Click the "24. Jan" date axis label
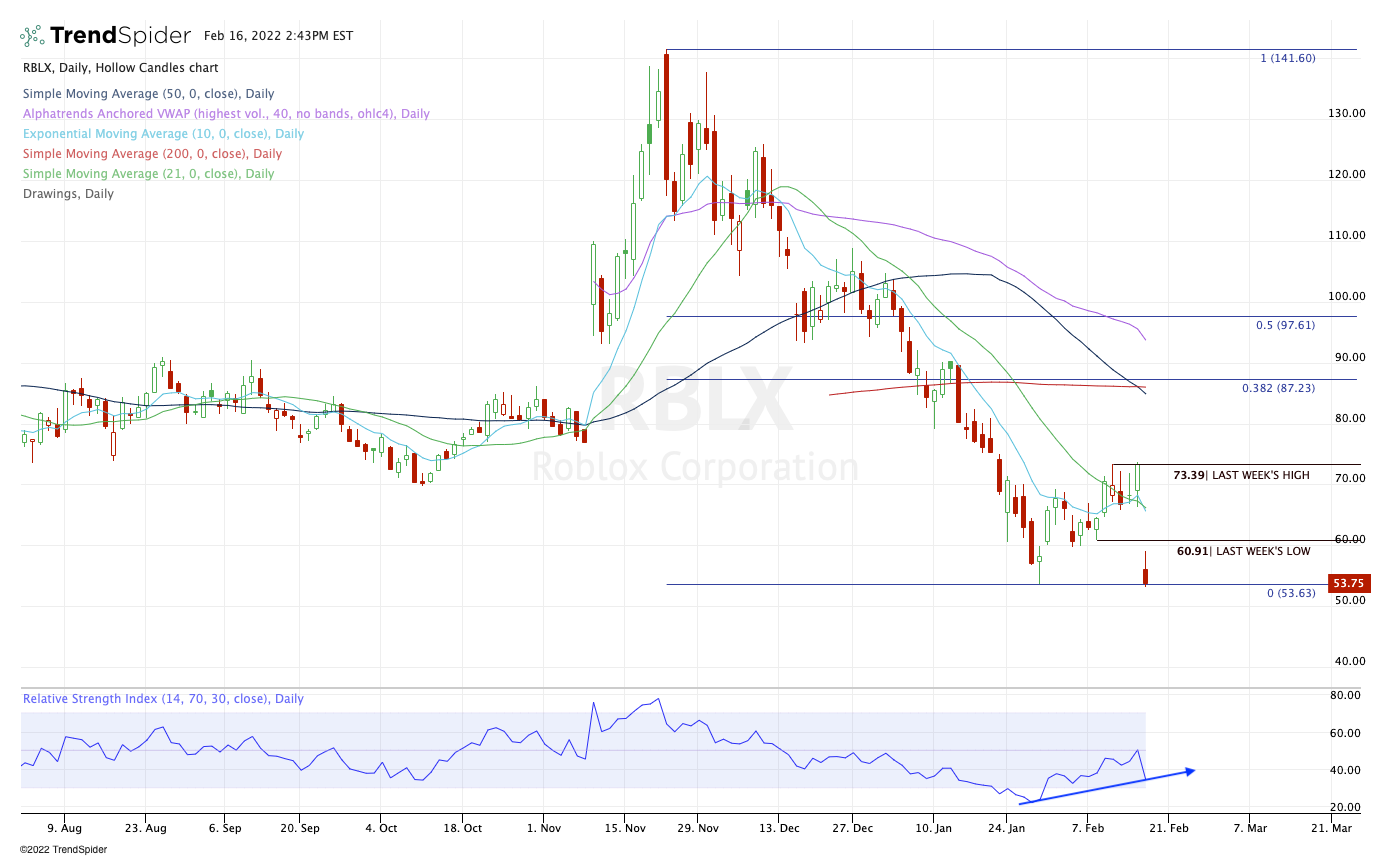The image size is (1391, 859). point(1008,828)
